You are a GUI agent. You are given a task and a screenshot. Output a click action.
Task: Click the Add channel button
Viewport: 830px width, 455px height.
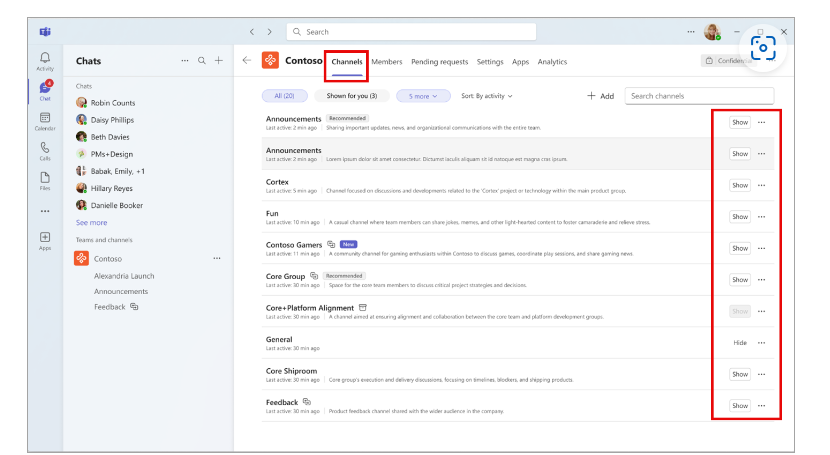[x=600, y=96]
